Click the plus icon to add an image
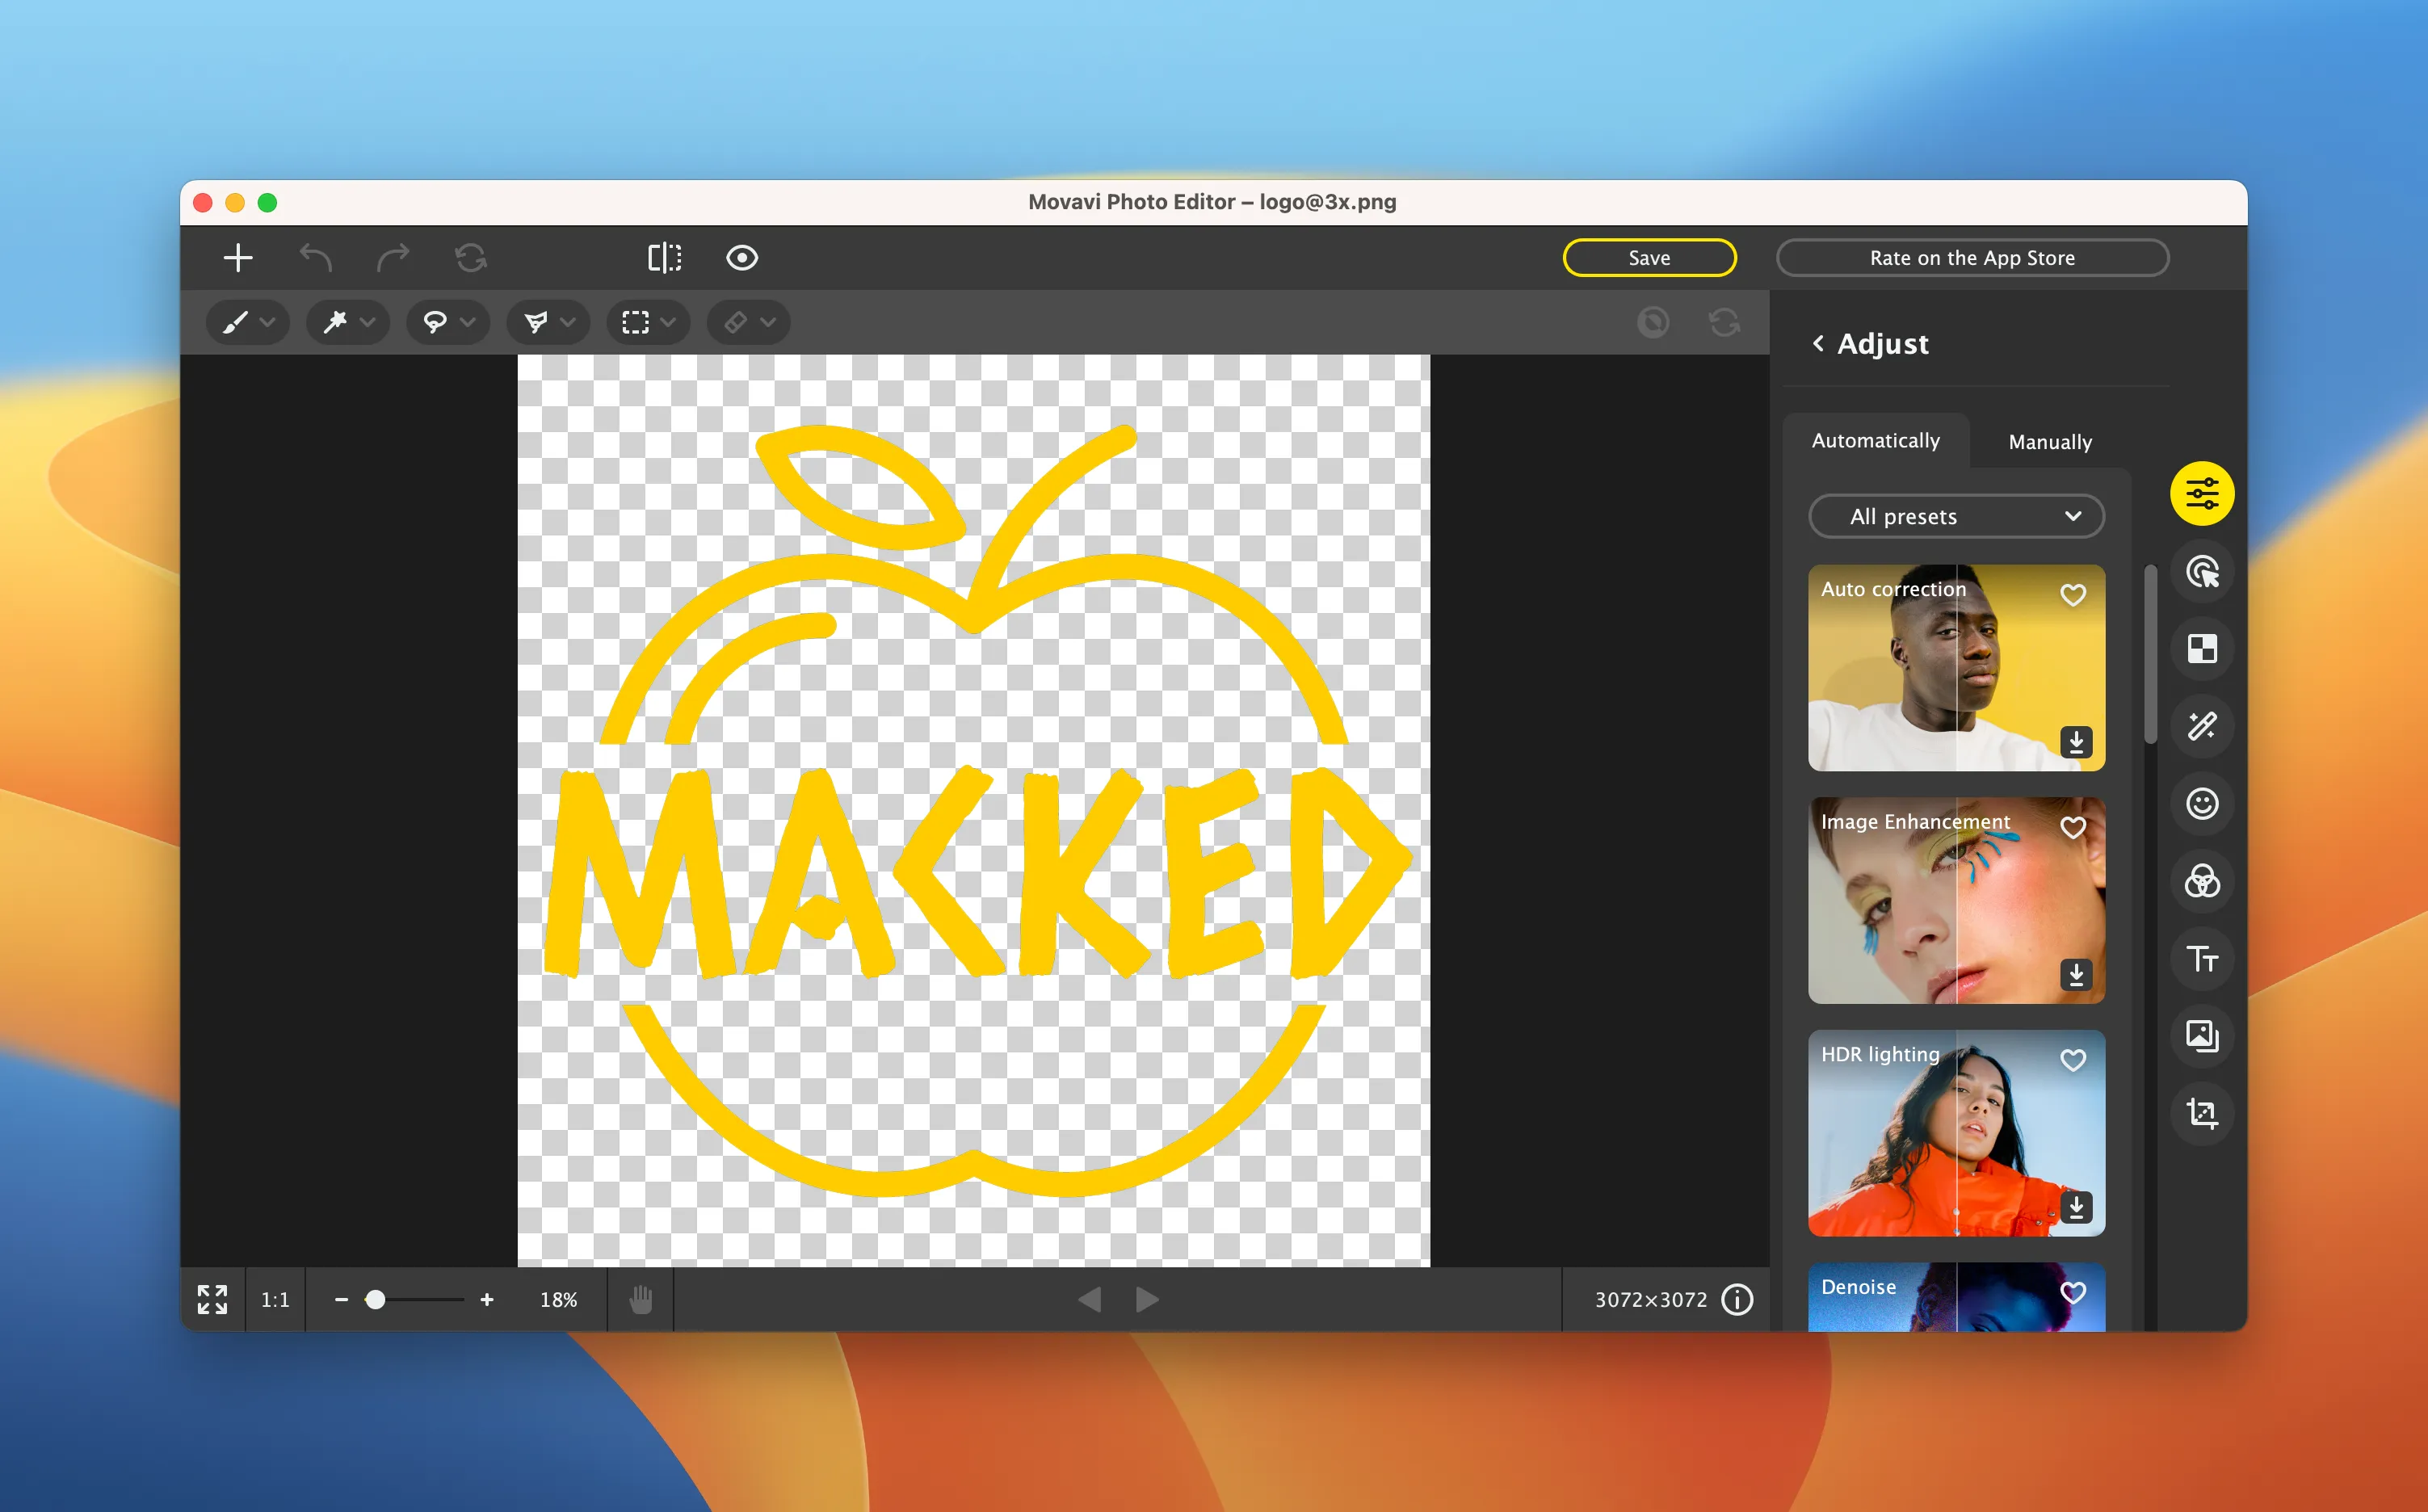This screenshot has width=2428, height=1512. click(x=237, y=258)
